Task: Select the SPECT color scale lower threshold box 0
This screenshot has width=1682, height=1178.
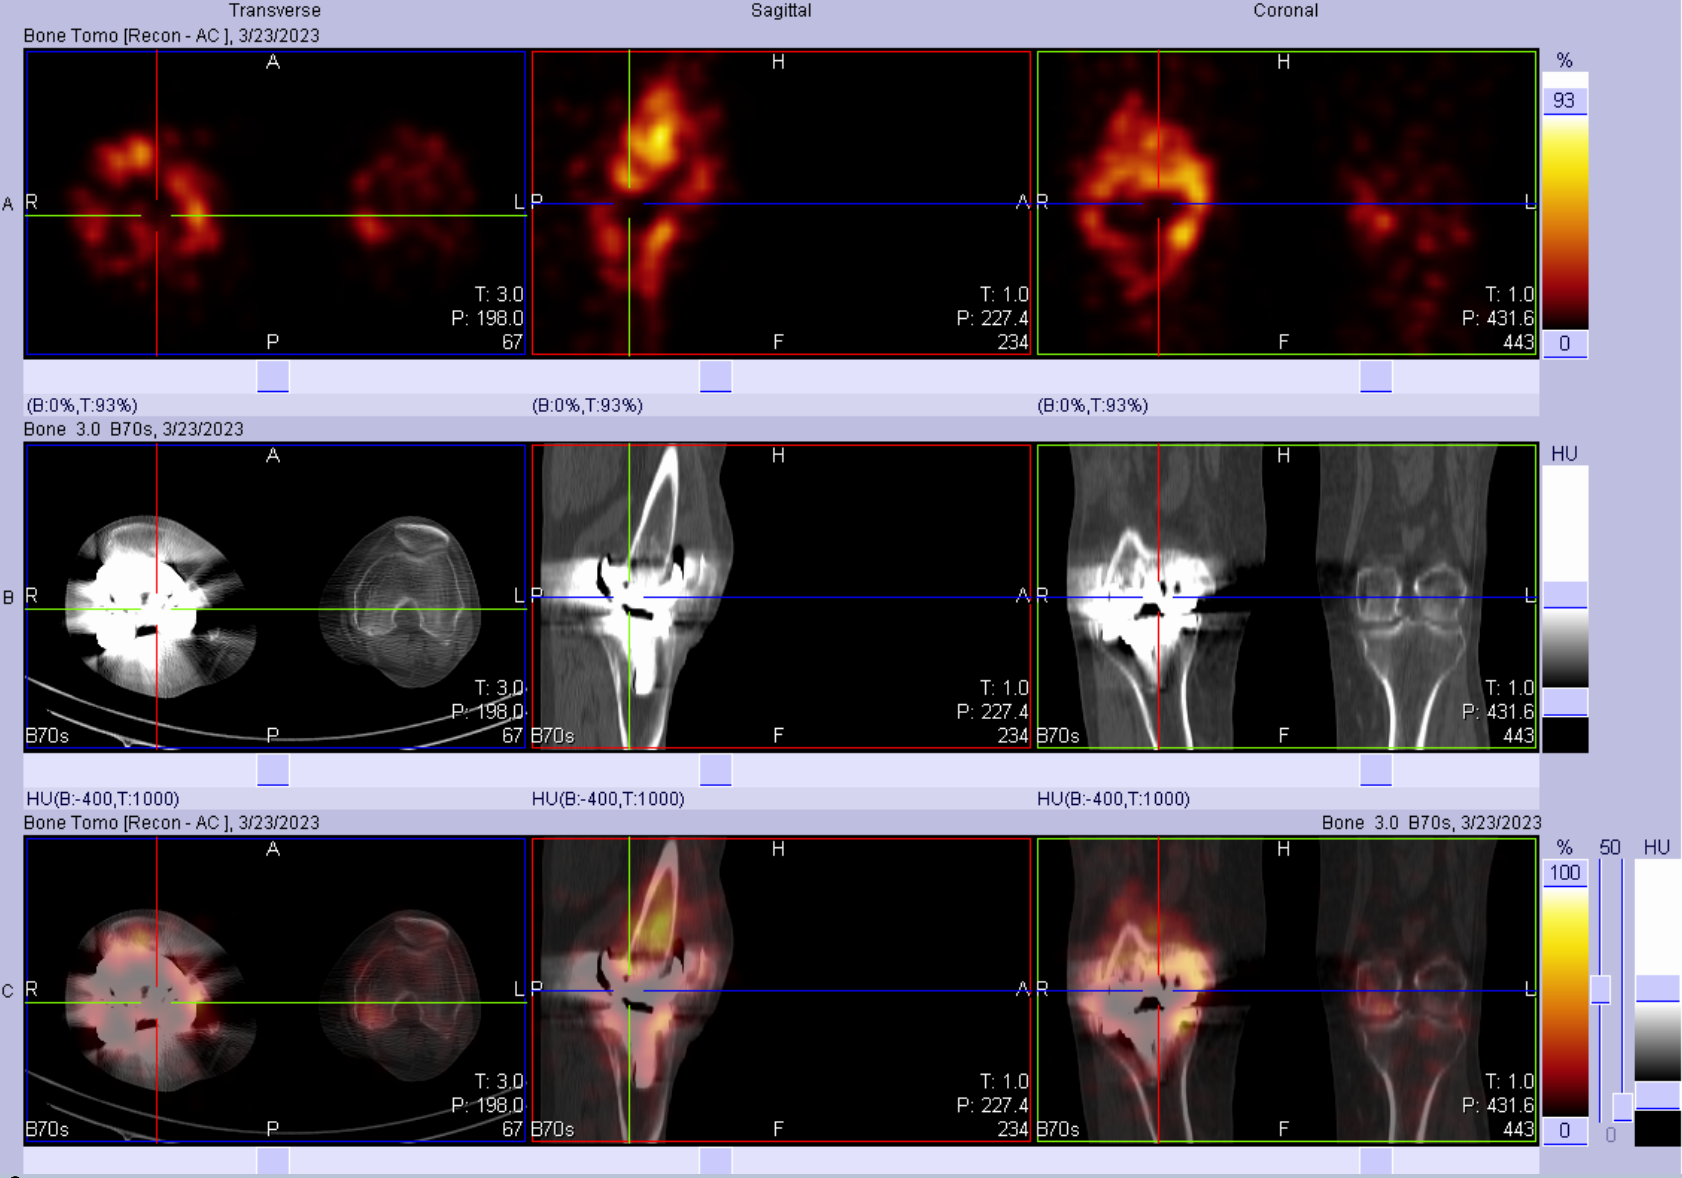Action: point(1564,344)
